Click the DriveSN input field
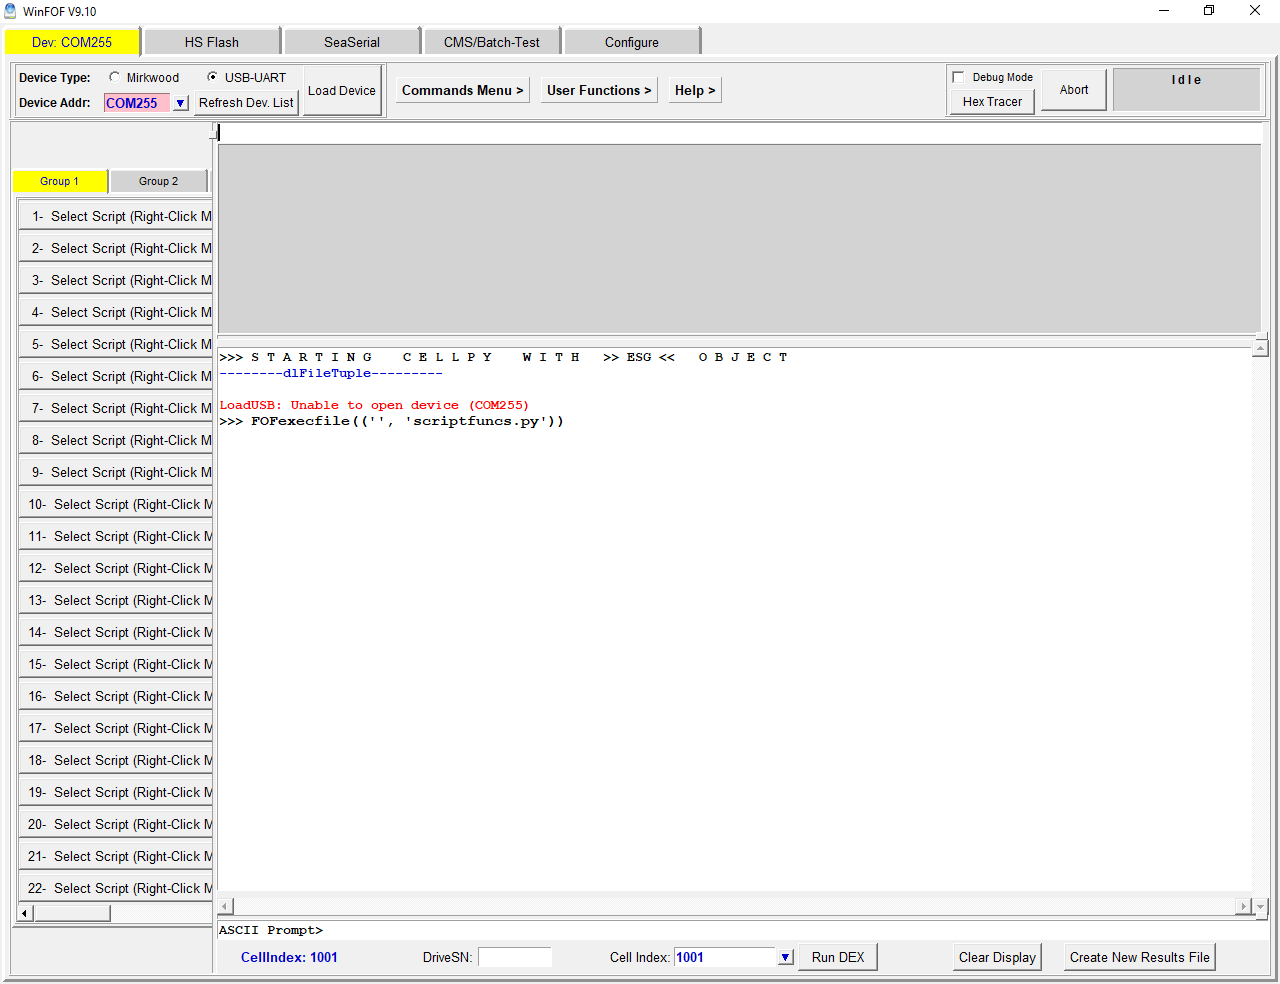The width and height of the screenshot is (1280, 984). [514, 957]
